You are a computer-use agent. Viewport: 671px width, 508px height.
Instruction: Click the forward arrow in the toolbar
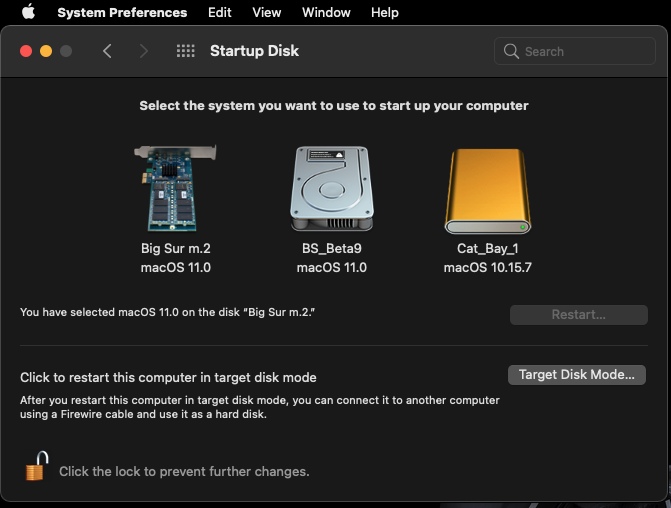[144, 51]
